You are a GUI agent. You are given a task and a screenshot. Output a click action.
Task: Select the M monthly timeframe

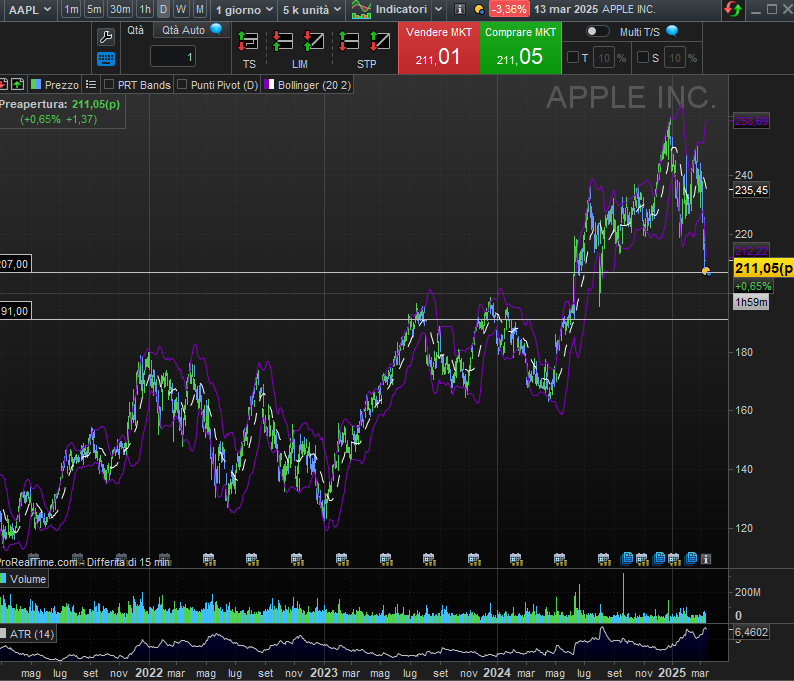pyautogui.click(x=200, y=9)
